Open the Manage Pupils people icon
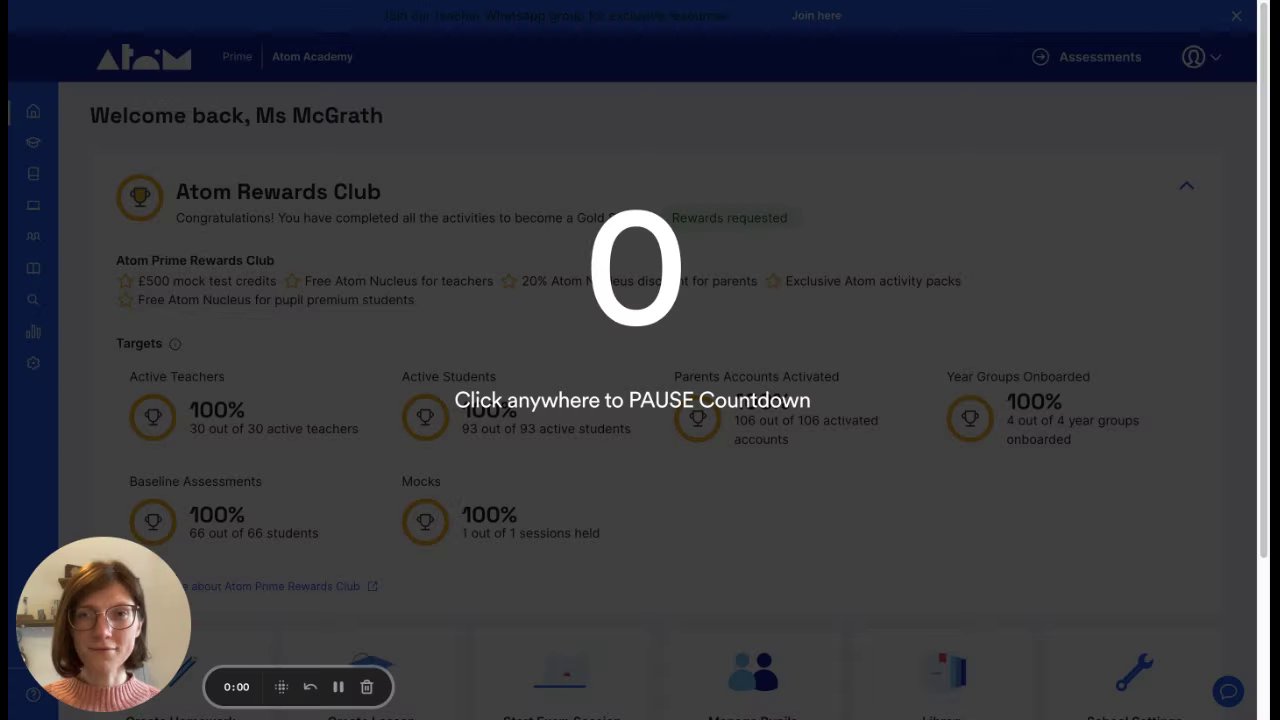The image size is (1280, 720). [x=753, y=672]
